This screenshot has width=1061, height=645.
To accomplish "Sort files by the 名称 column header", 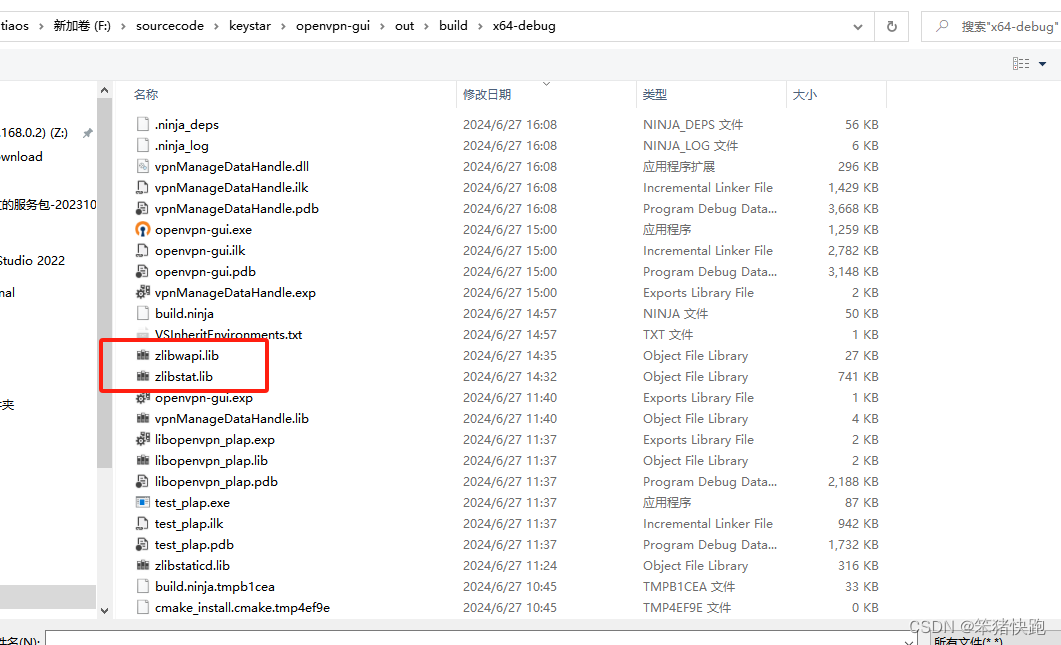I will pos(145,93).
